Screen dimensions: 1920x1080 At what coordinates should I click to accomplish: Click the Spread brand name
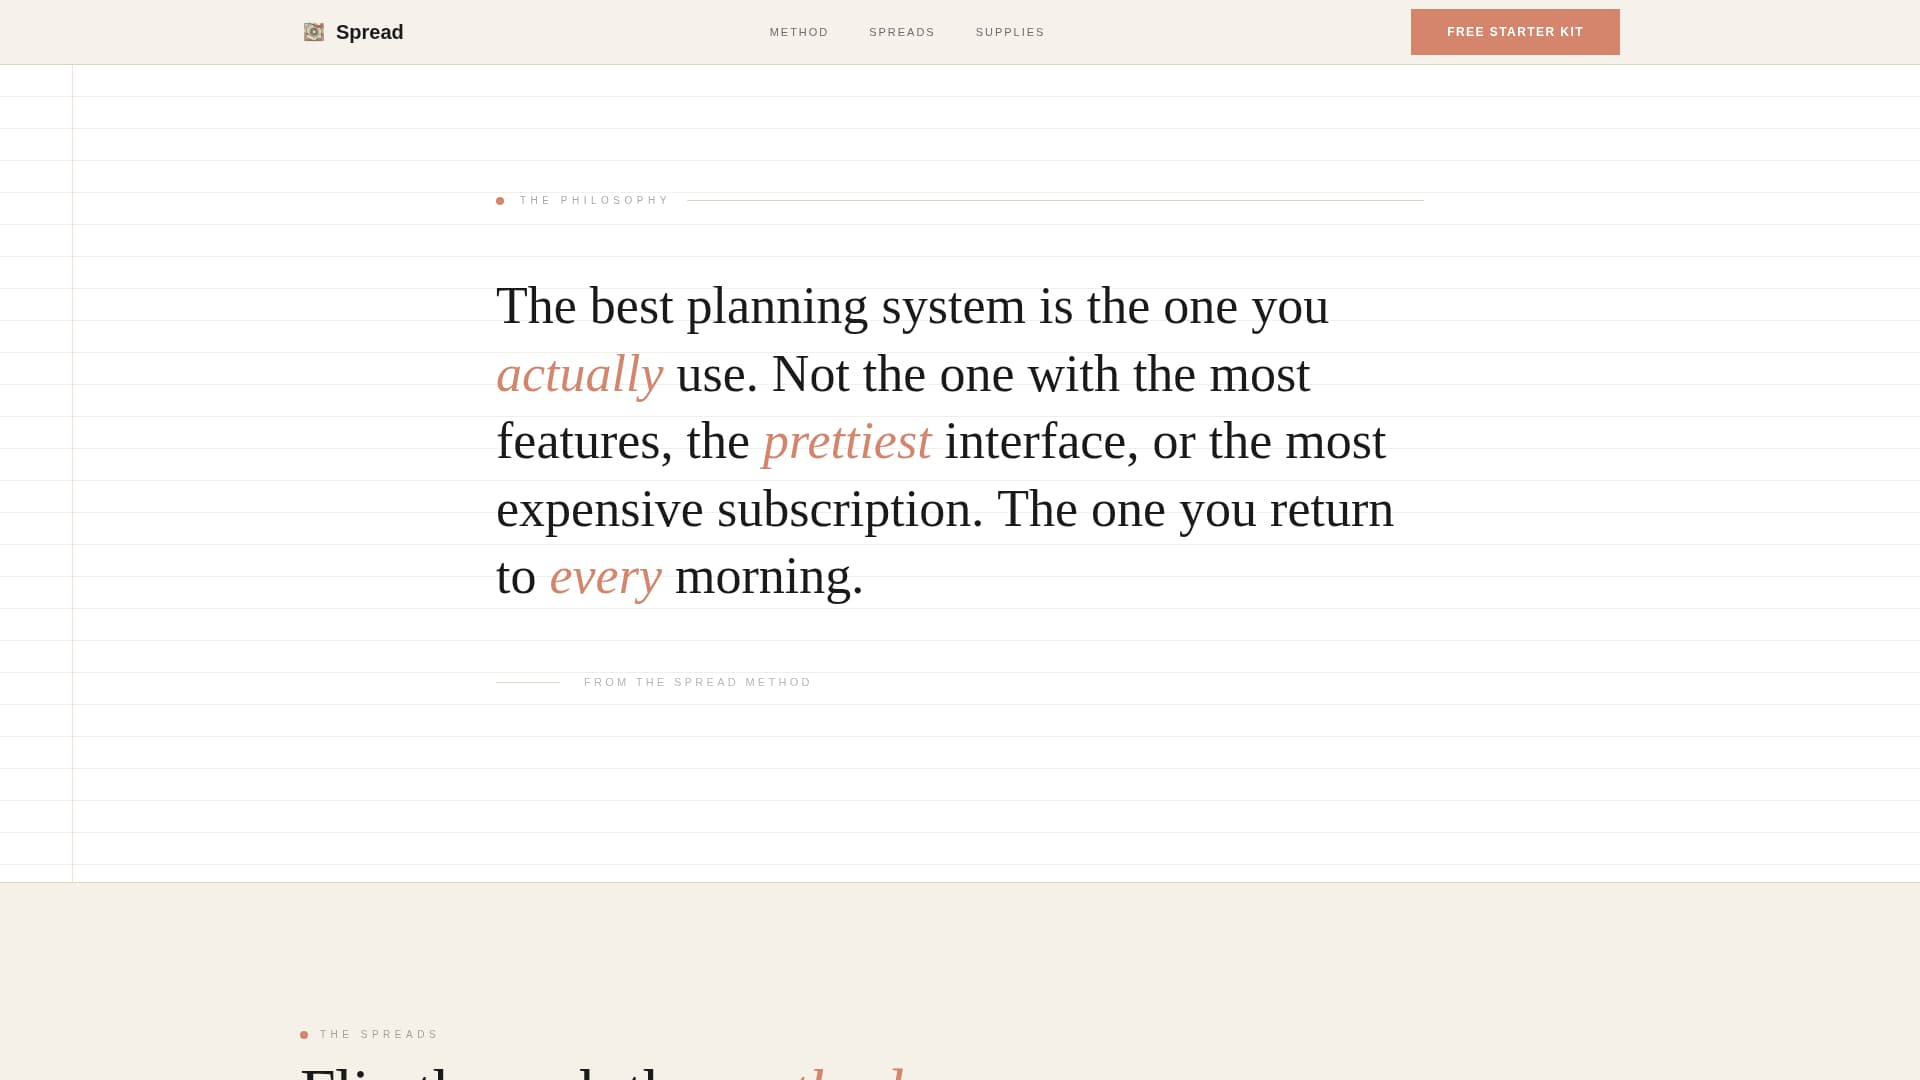[369, 32]
